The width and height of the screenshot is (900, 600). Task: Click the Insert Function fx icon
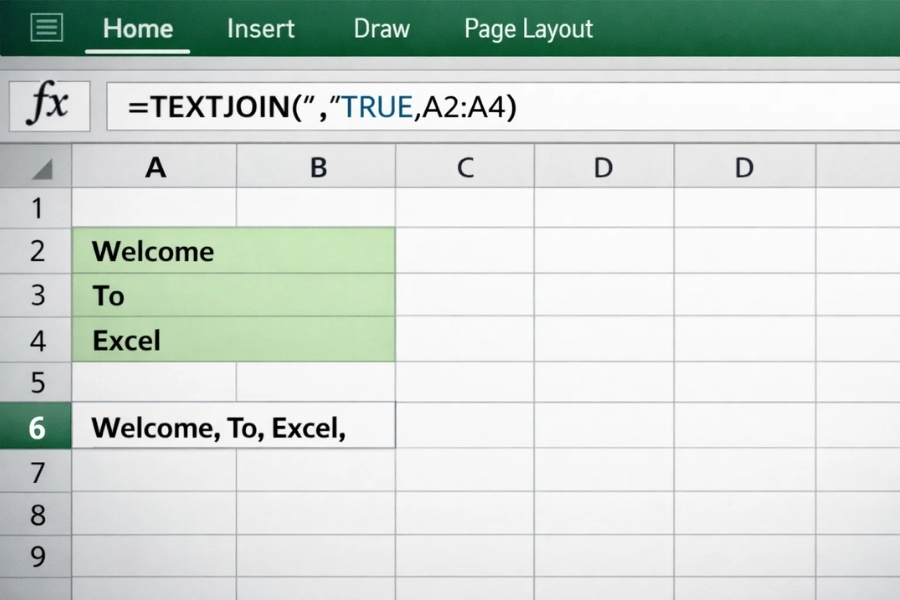coord(48,105)
